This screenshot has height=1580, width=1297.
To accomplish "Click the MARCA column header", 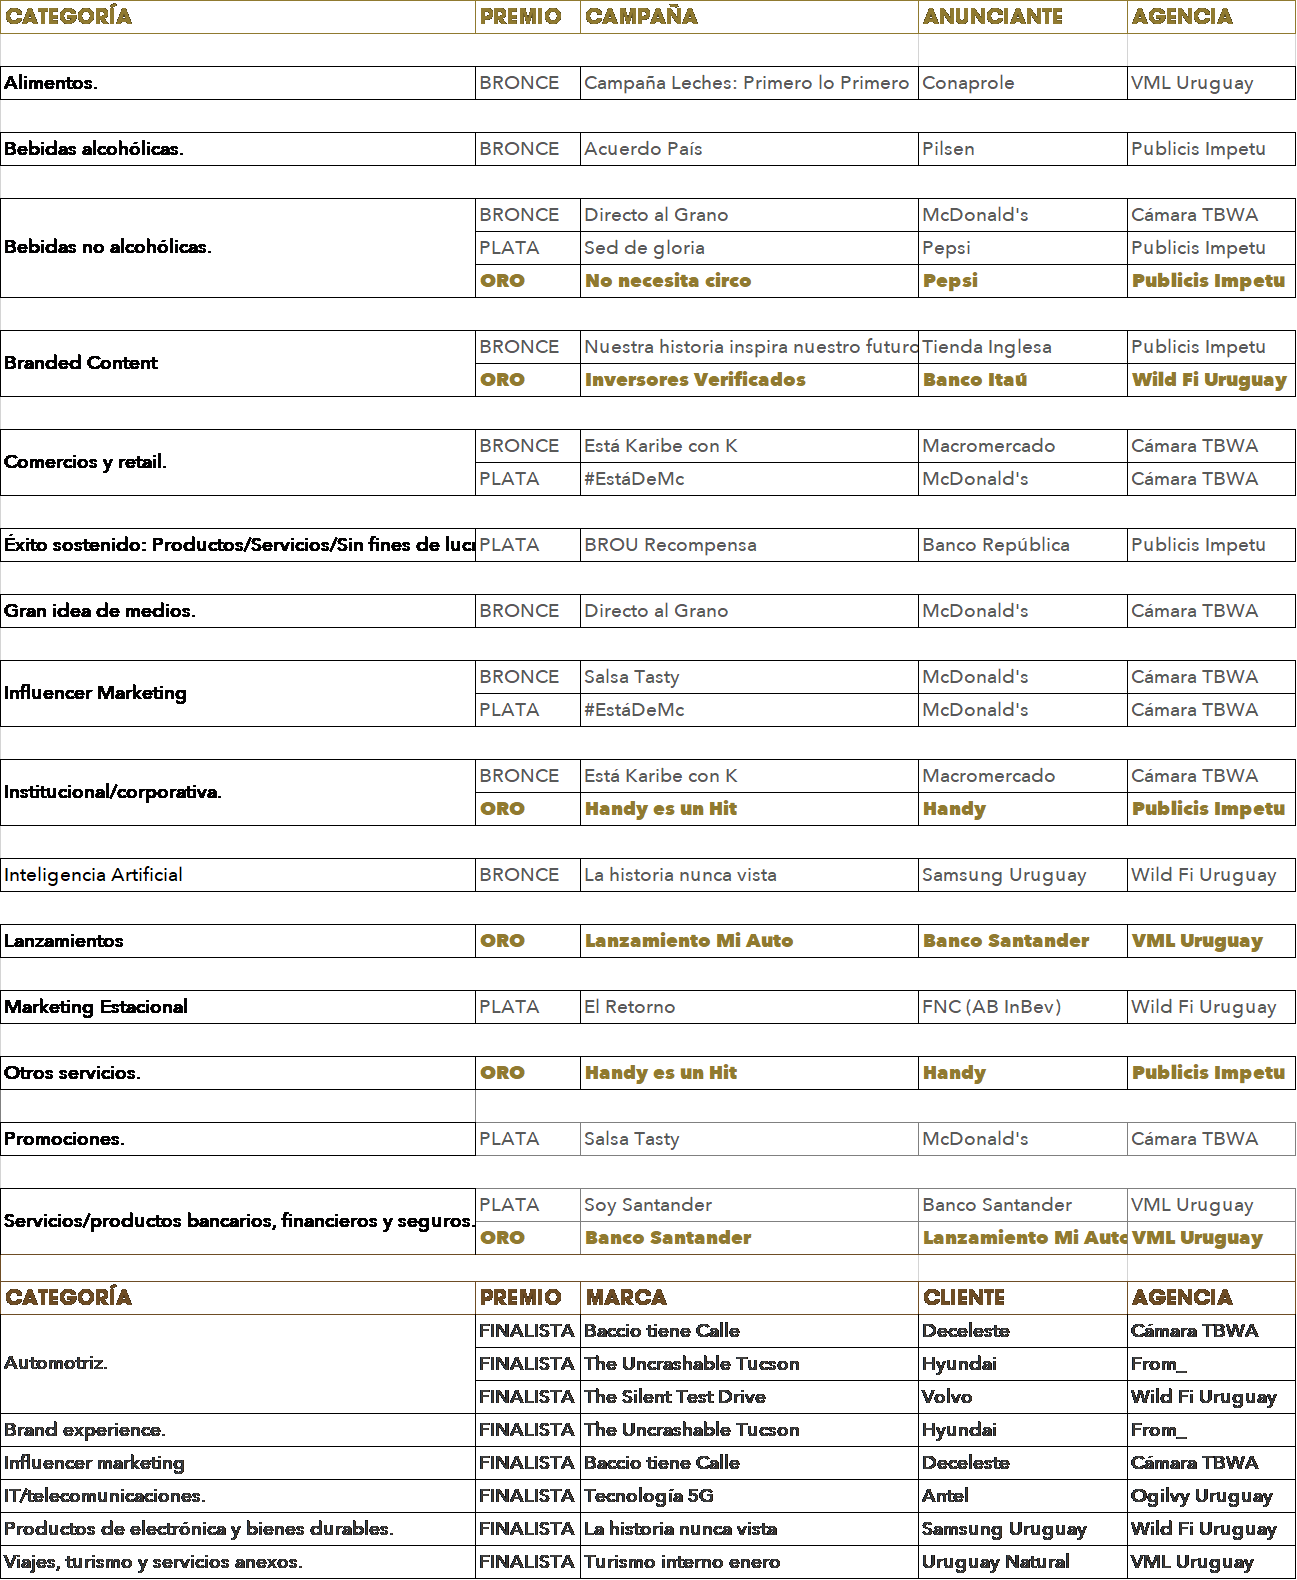I will (749, 1298).
